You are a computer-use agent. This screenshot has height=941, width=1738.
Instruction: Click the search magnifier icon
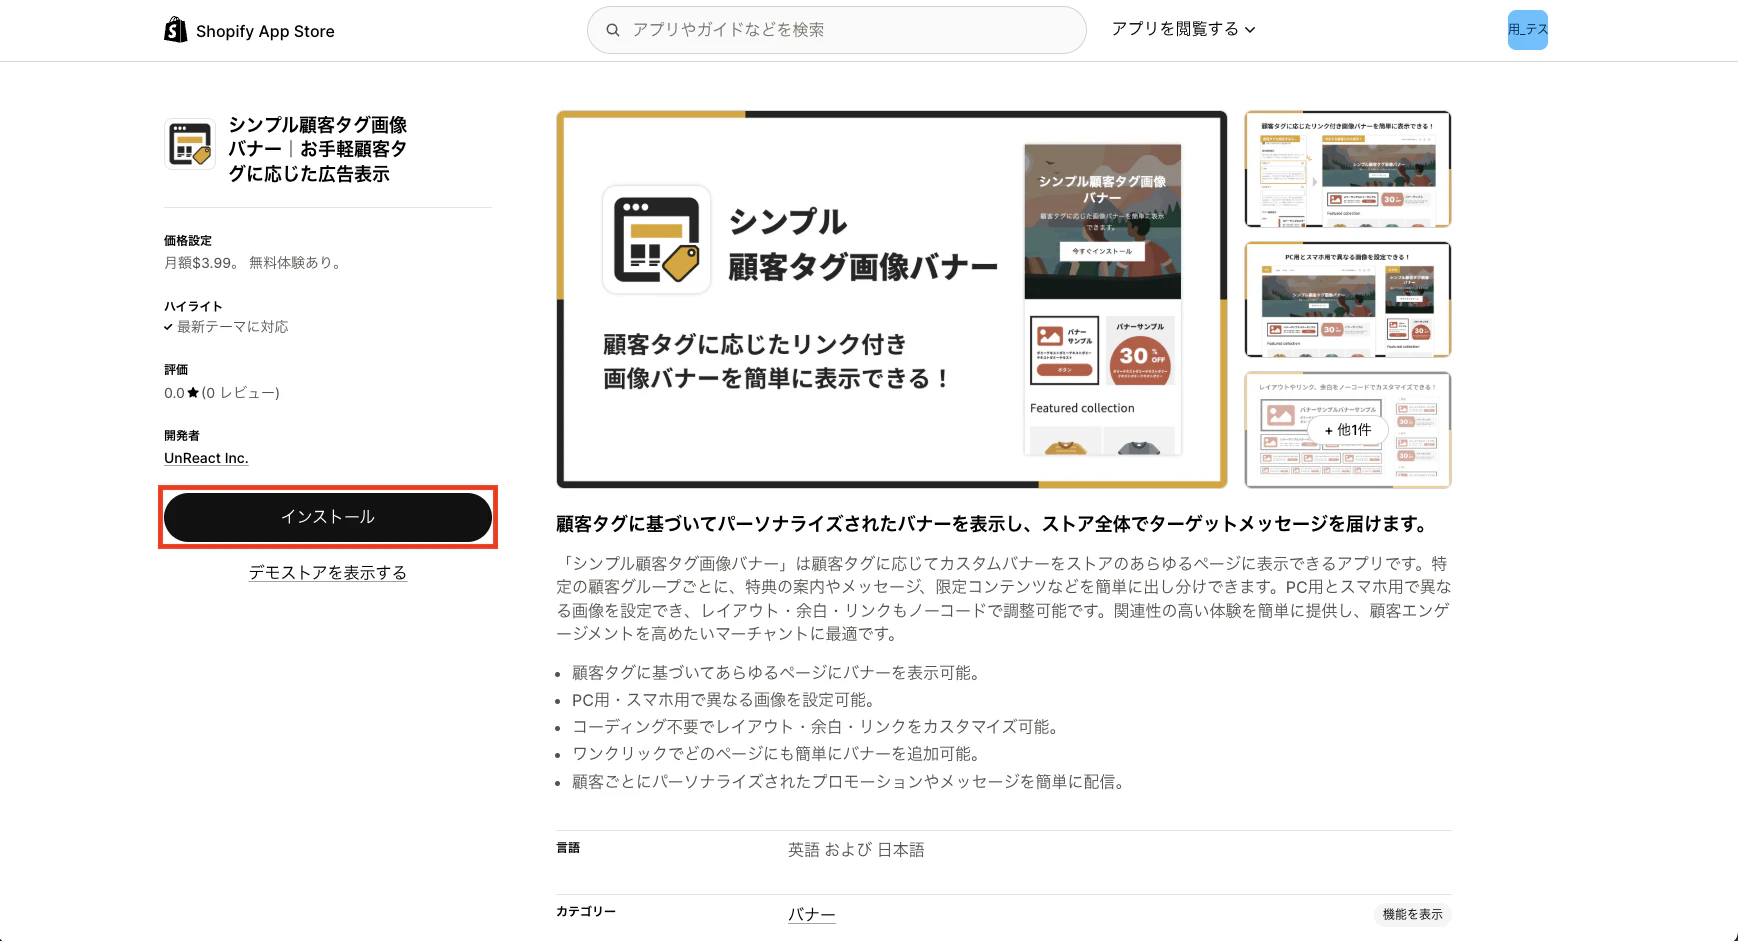pyautogui.click(x=613, y=30)
